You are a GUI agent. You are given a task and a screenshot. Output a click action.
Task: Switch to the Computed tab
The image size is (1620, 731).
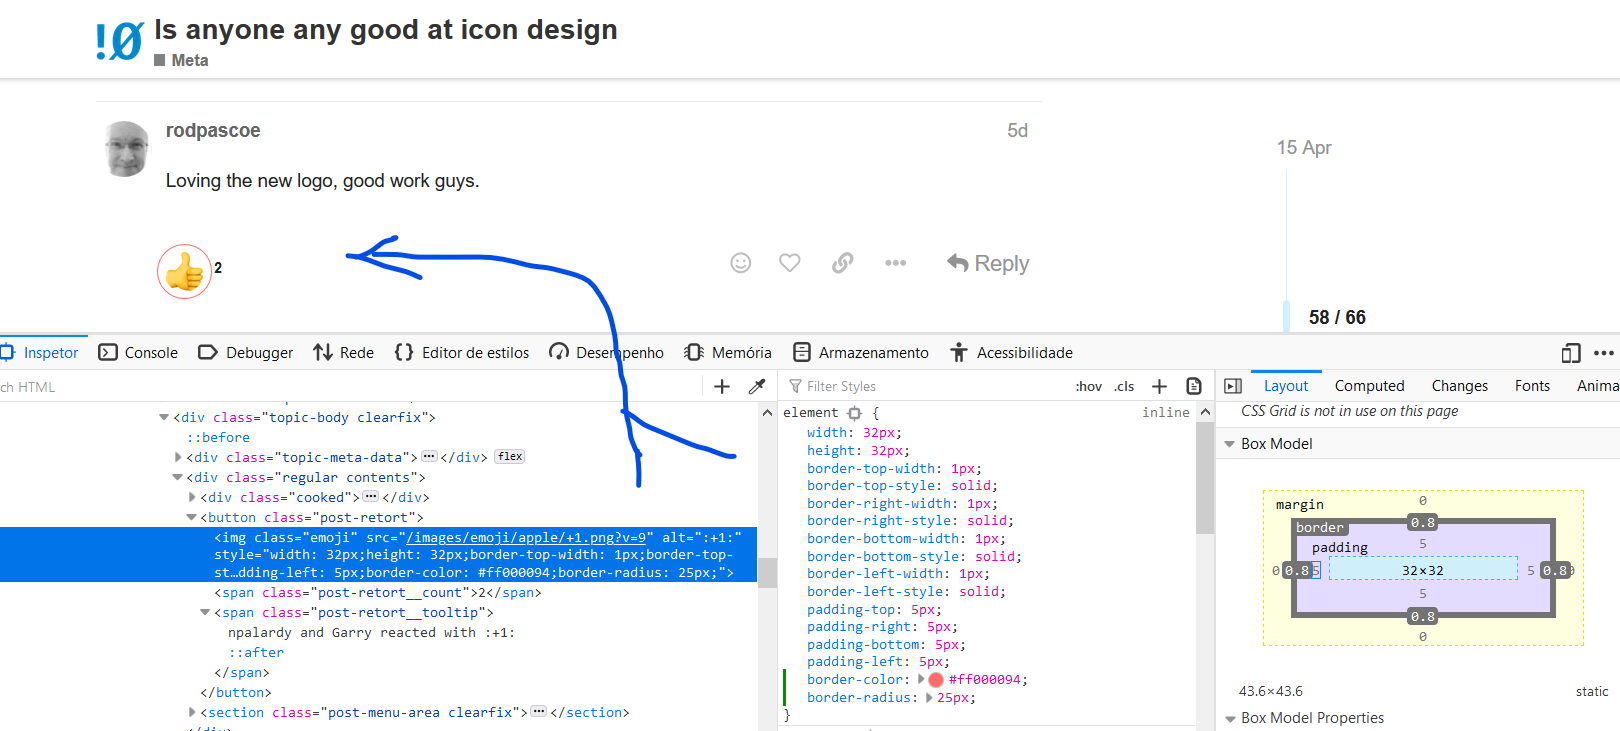click(x=1369, y=386)
